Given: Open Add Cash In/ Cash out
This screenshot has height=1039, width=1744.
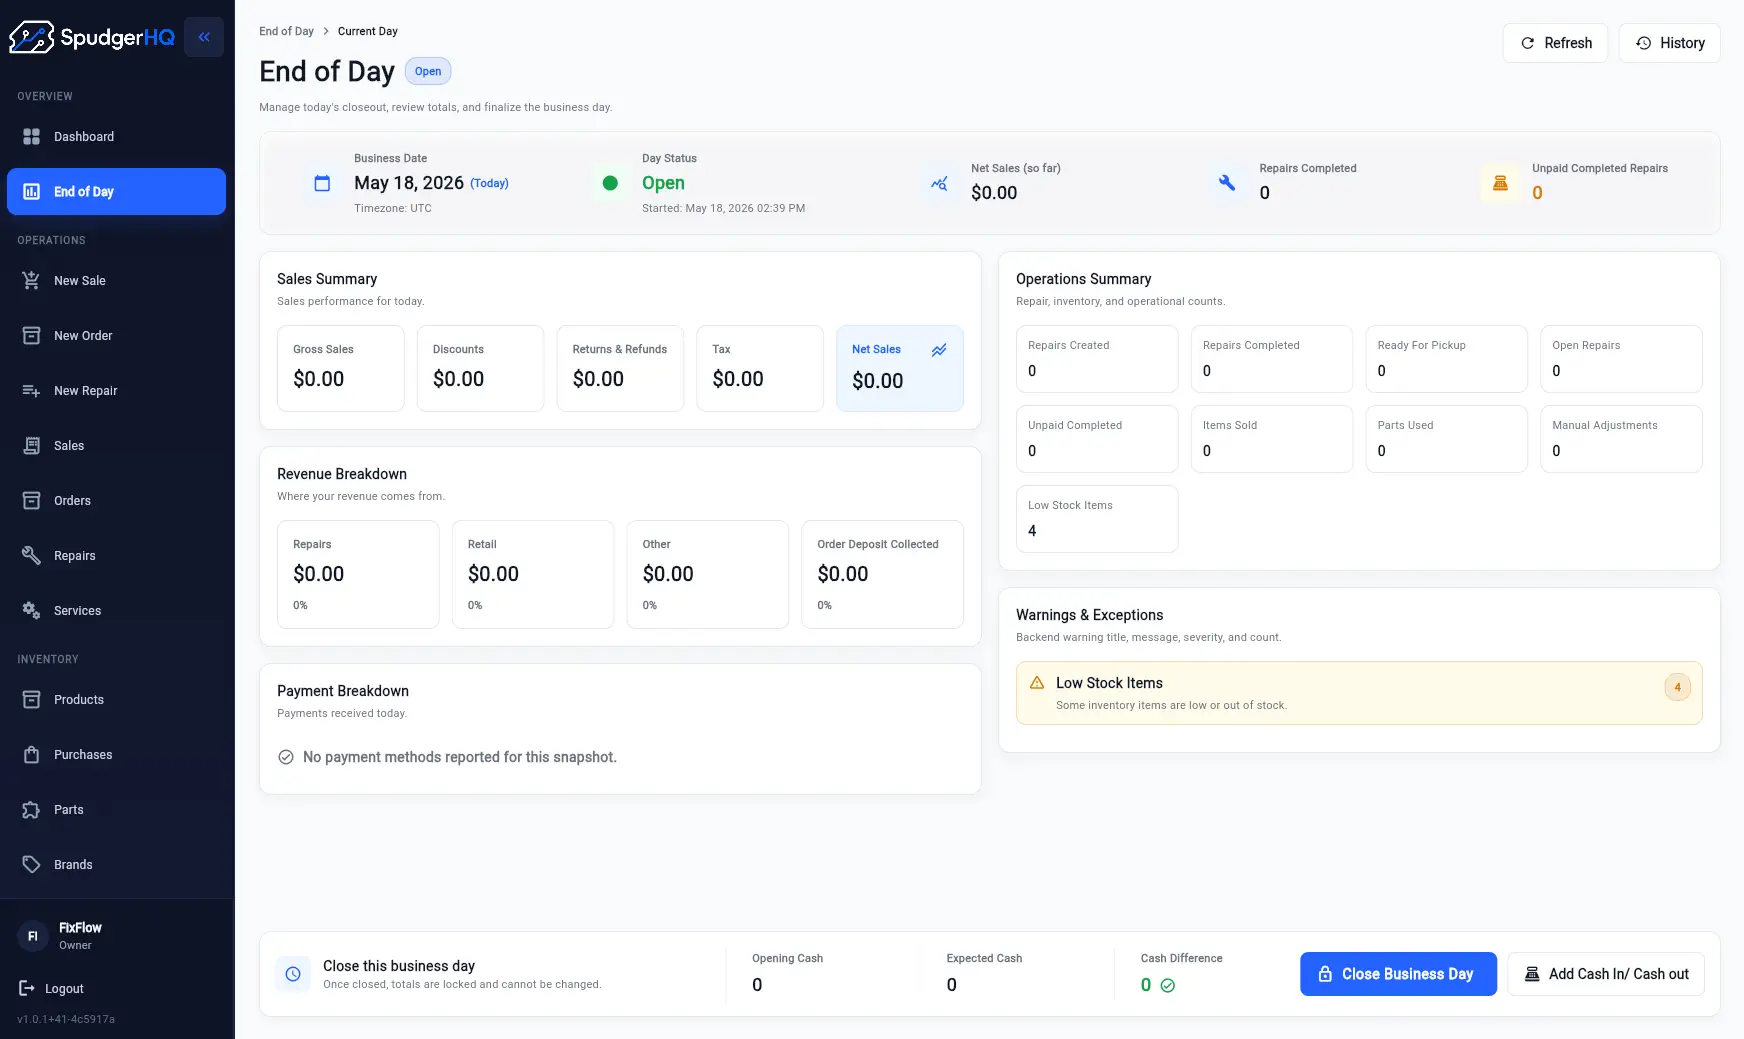Looking at the screenshot, I should pos(1606,974).
